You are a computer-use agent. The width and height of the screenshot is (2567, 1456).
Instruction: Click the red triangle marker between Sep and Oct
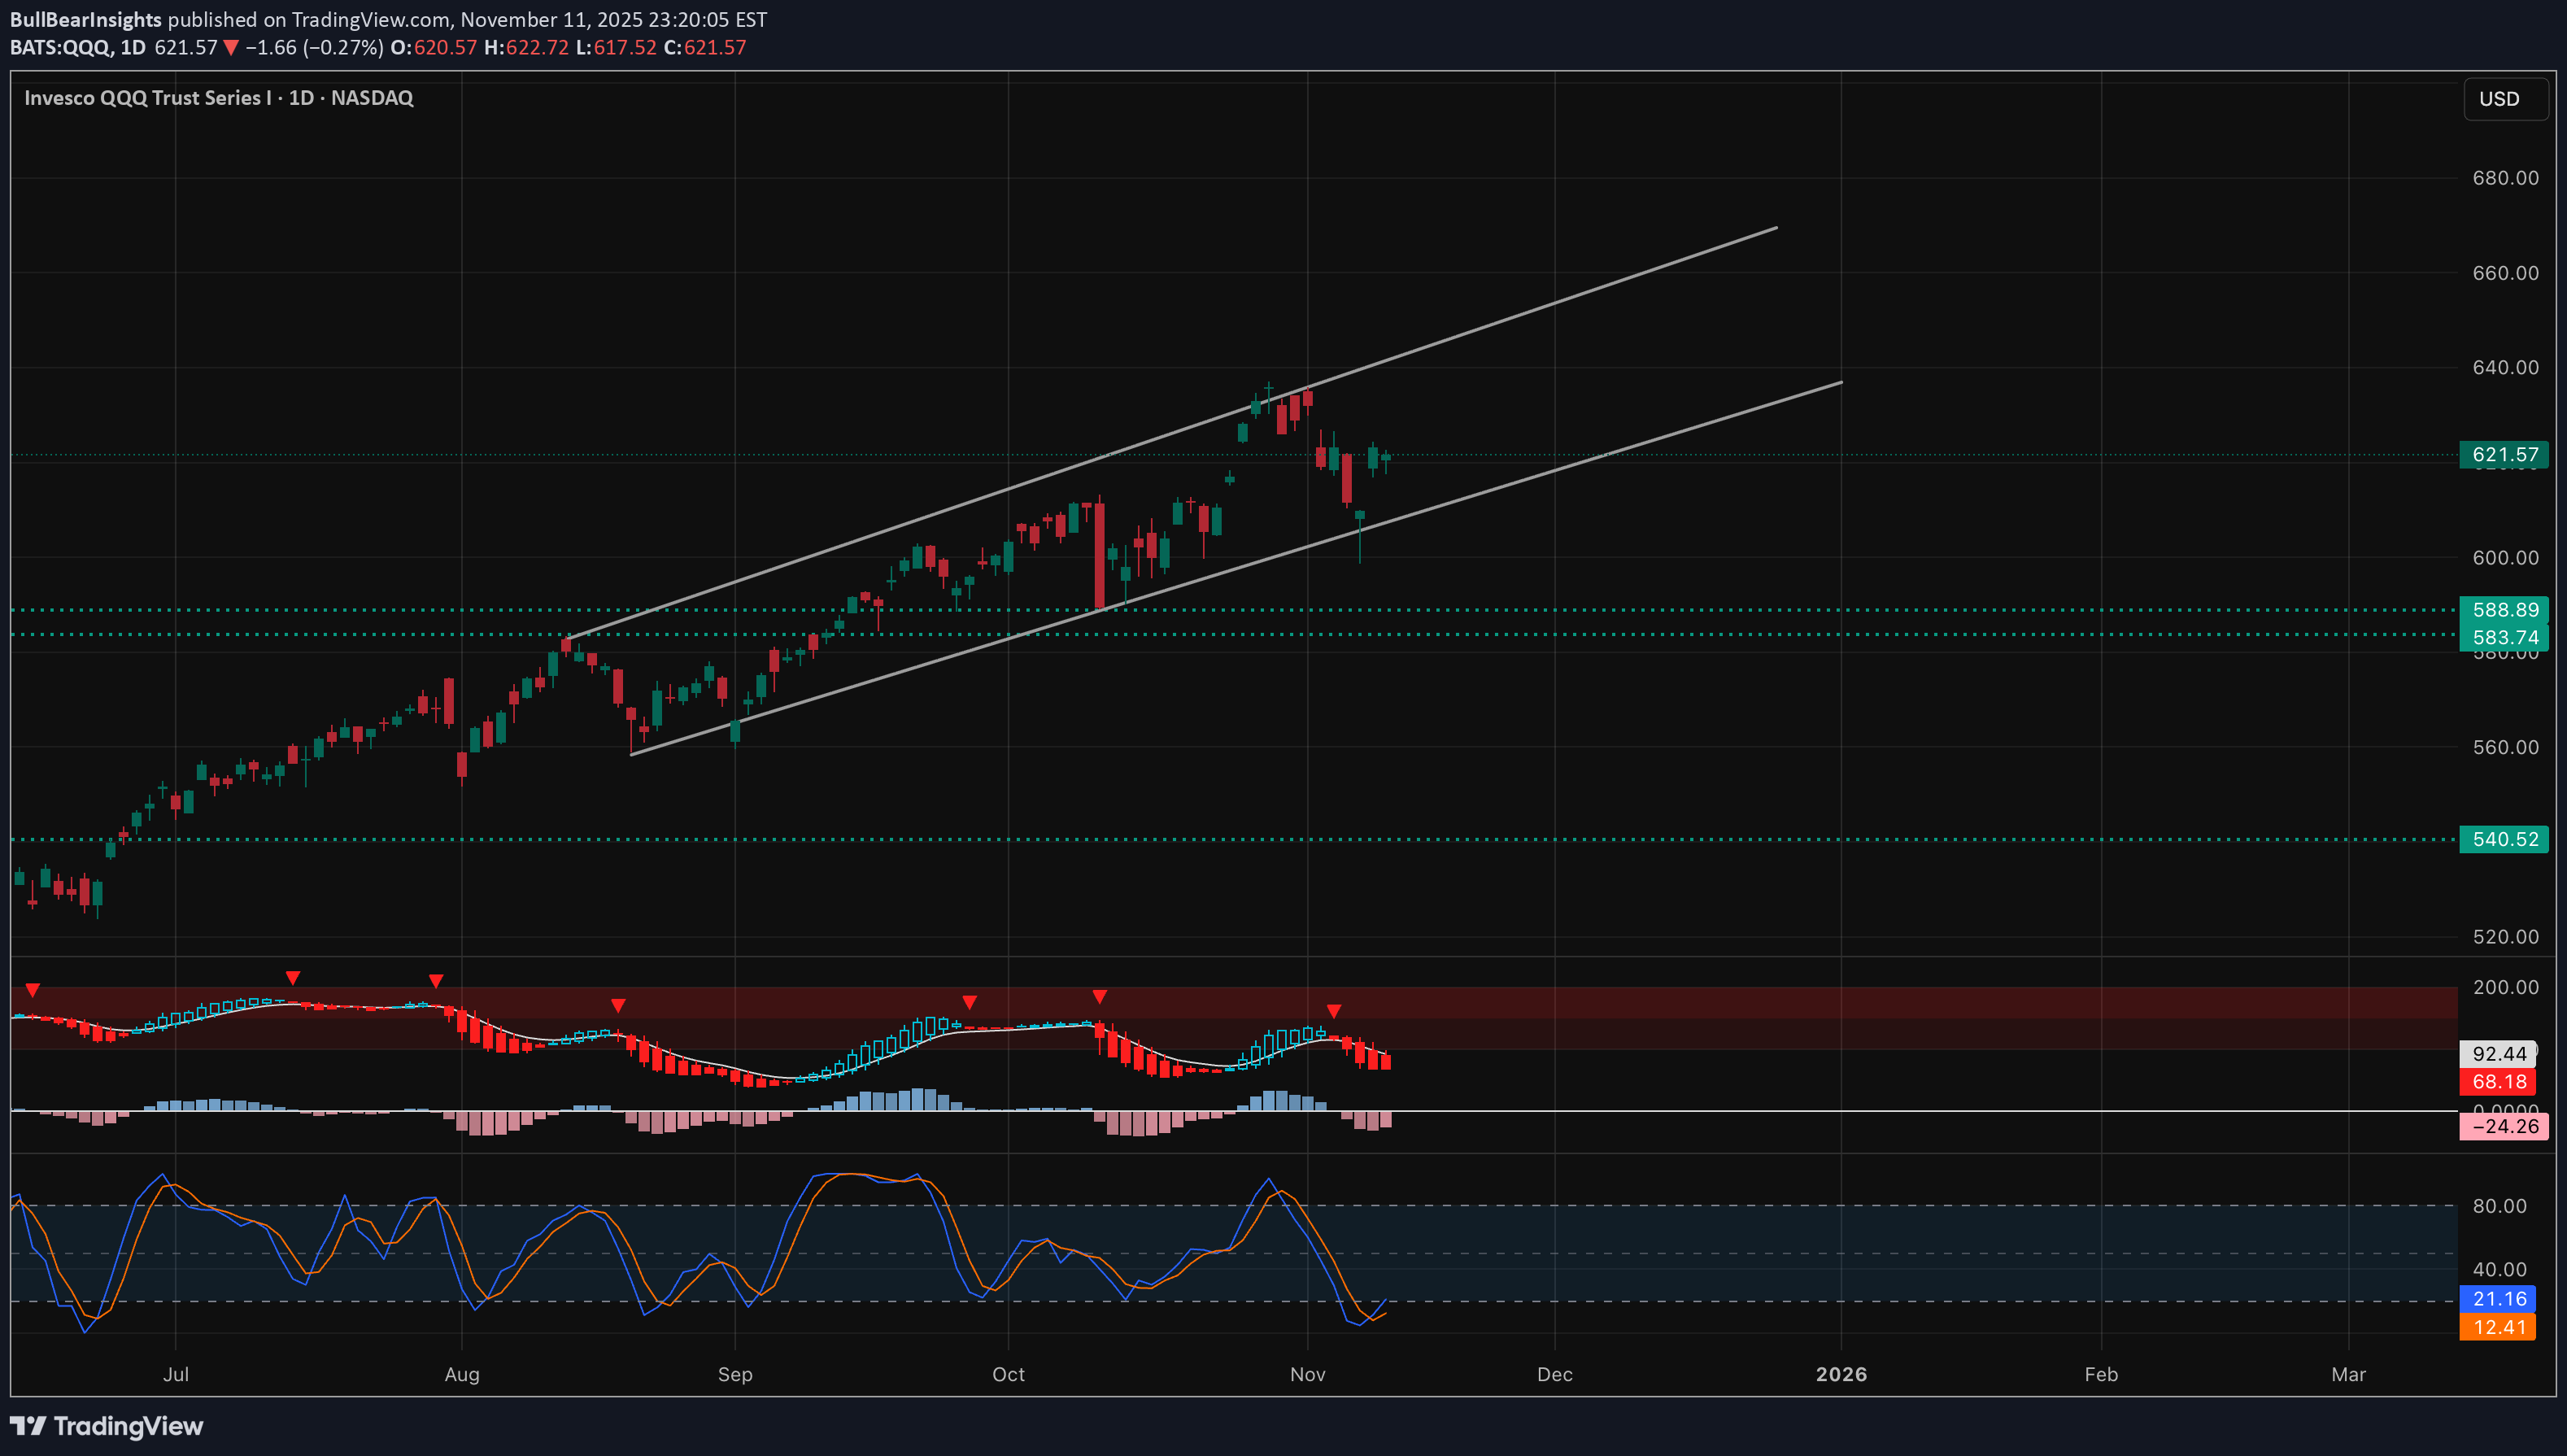(969, 1002)
